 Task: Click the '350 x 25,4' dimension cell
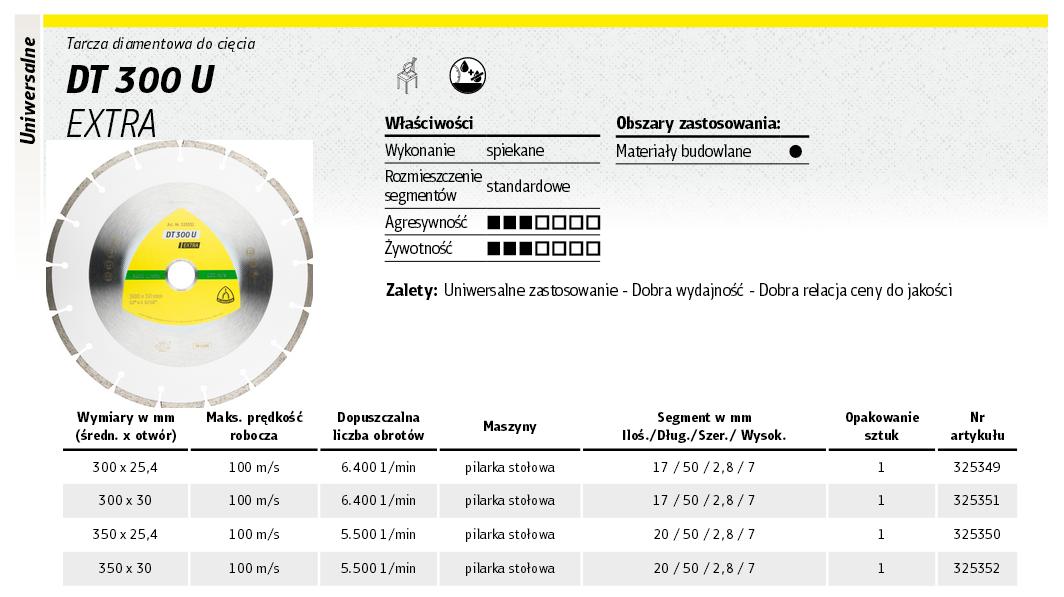(125, 535)
